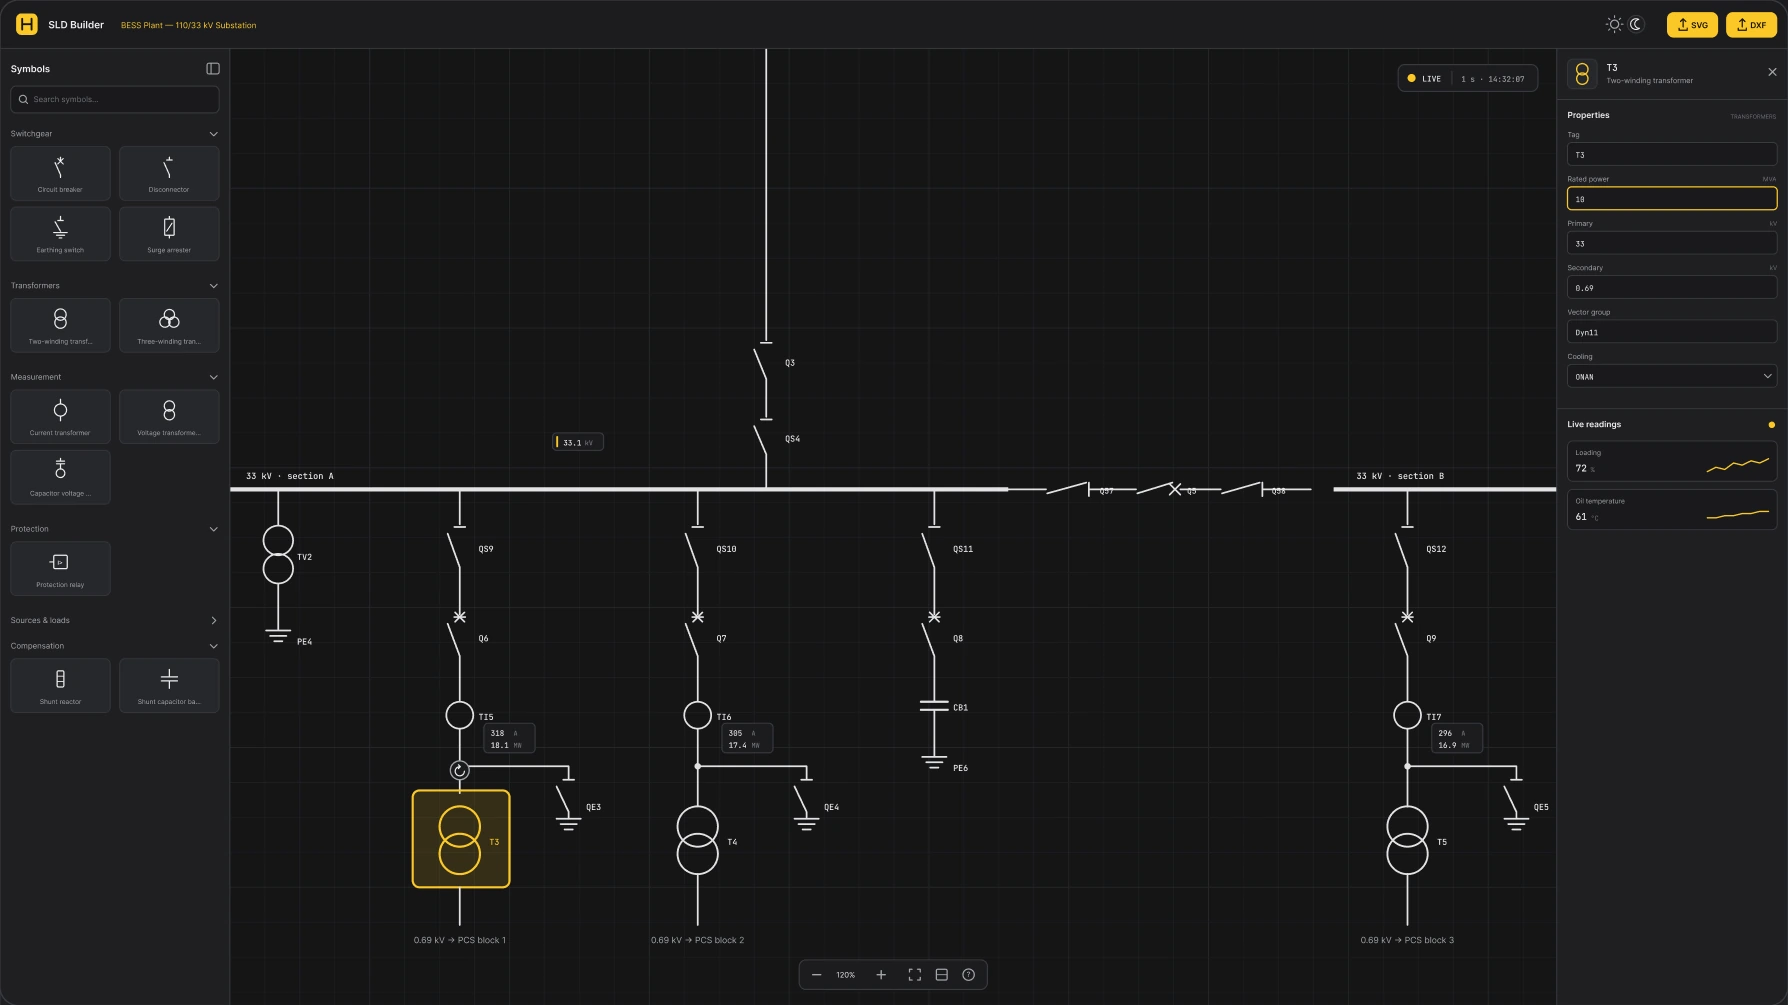Choose the Three-winding transformer symbol
Viewport: 1788px width, 1005px height.
pyautogui.click(x=169, y=325)
